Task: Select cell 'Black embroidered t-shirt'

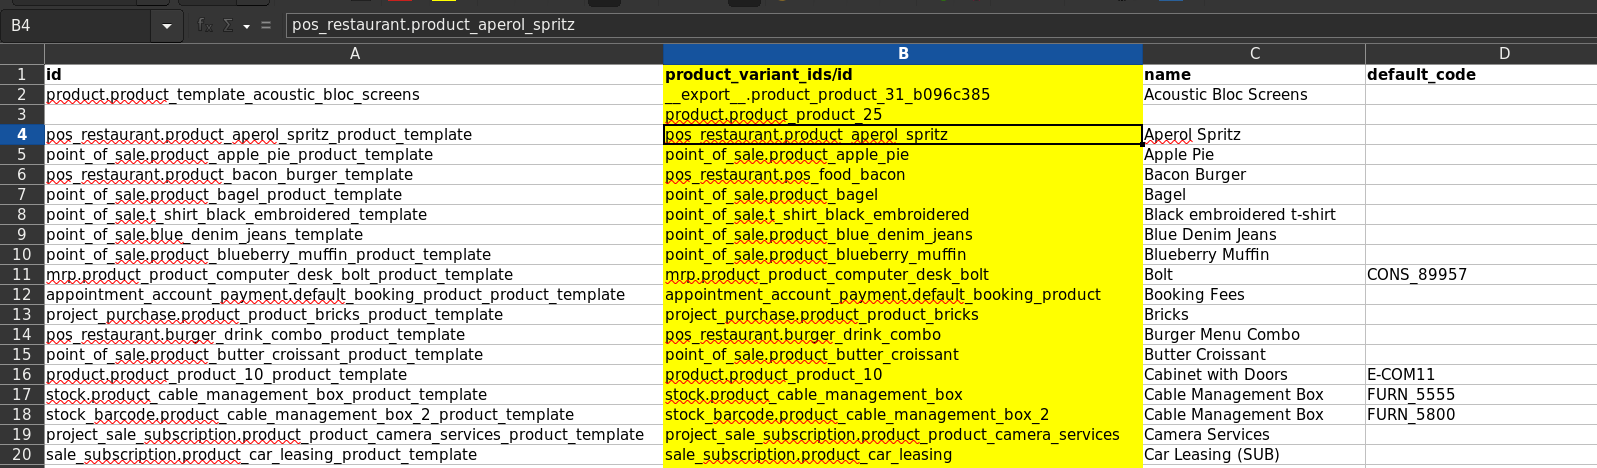Action: [1254, 214]
